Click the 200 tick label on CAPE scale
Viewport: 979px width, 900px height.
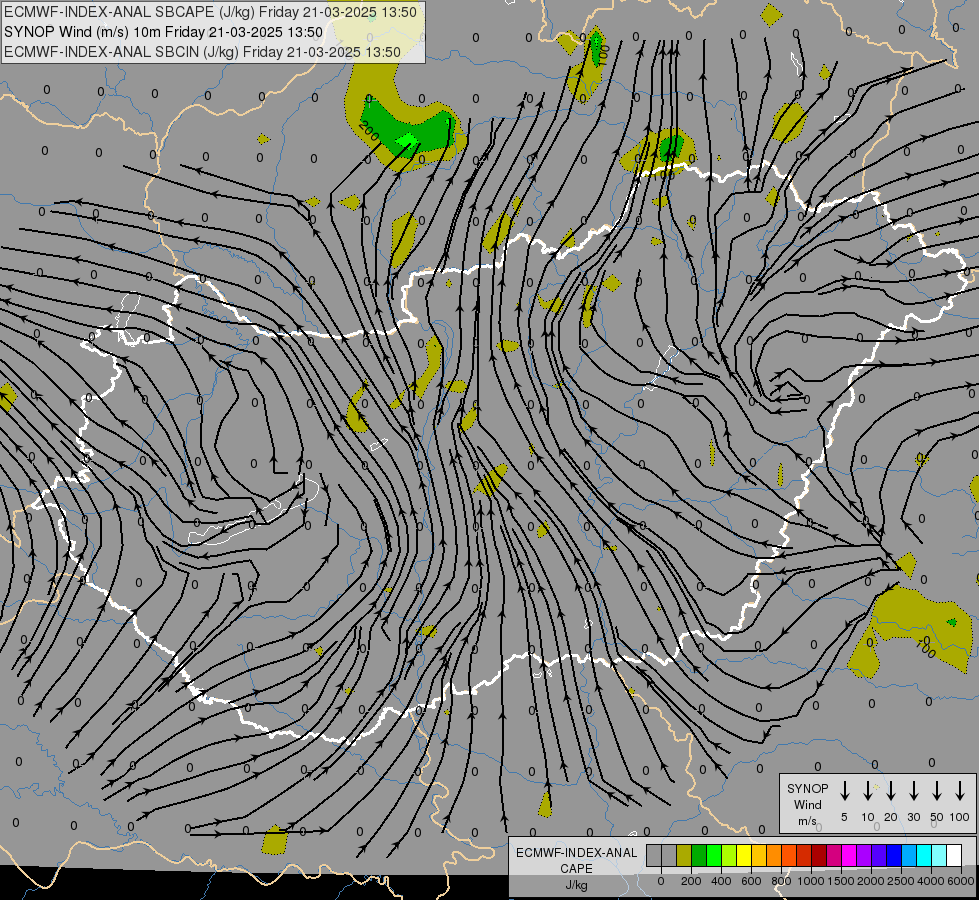(x=691, y=881)
